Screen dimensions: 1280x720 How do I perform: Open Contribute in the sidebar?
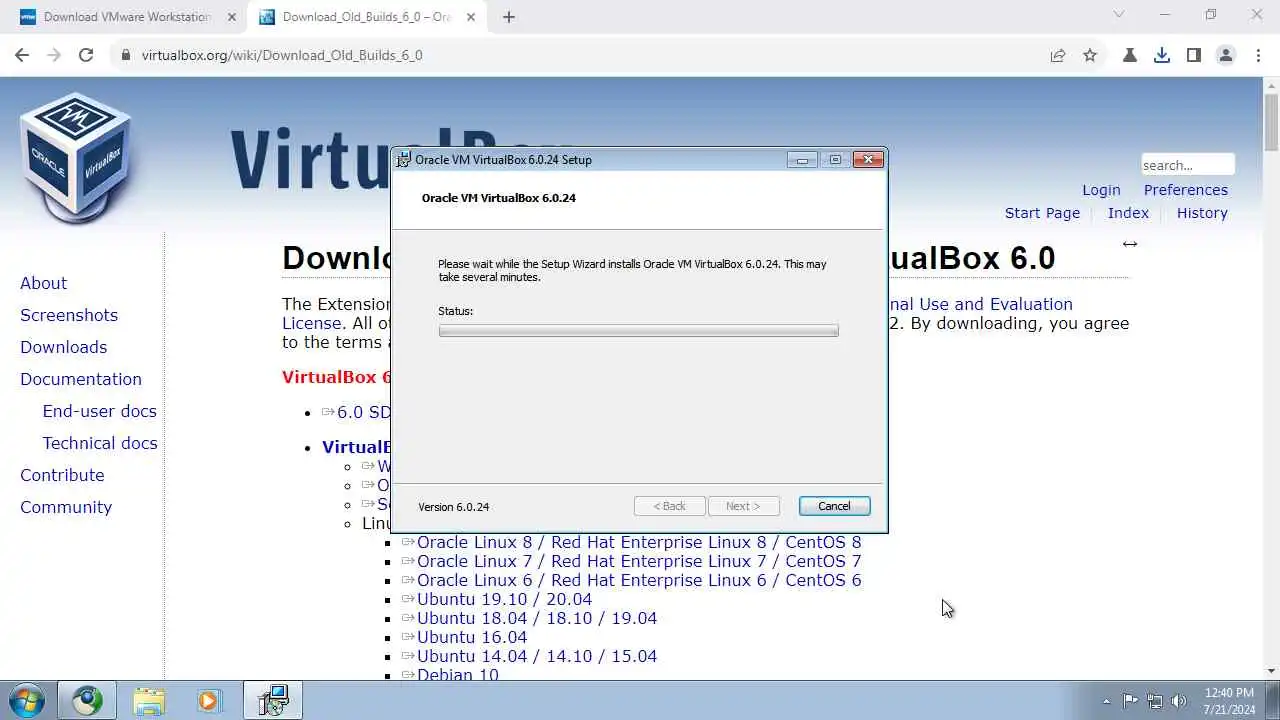point(62,475)
